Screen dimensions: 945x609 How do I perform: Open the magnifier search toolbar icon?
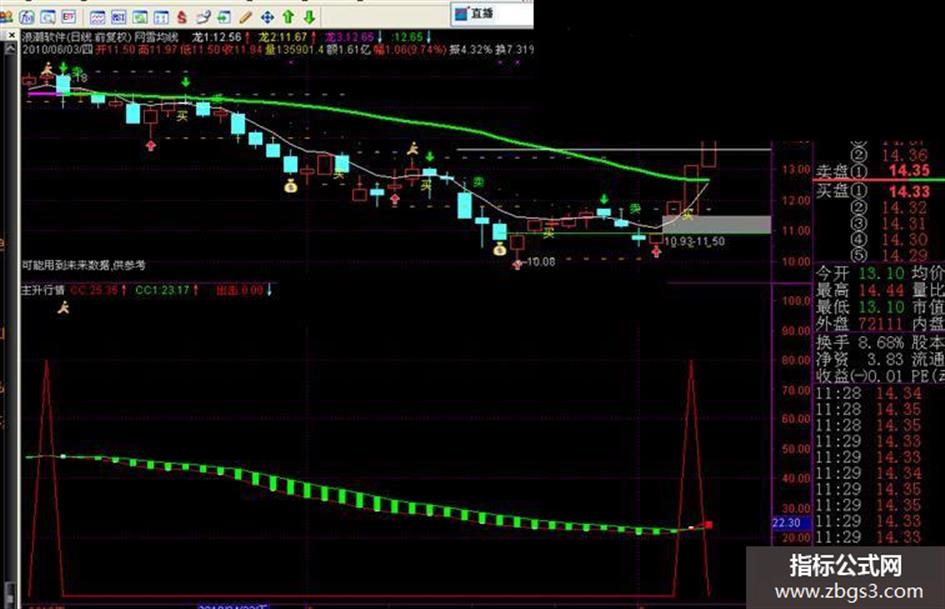pos(48,17)
